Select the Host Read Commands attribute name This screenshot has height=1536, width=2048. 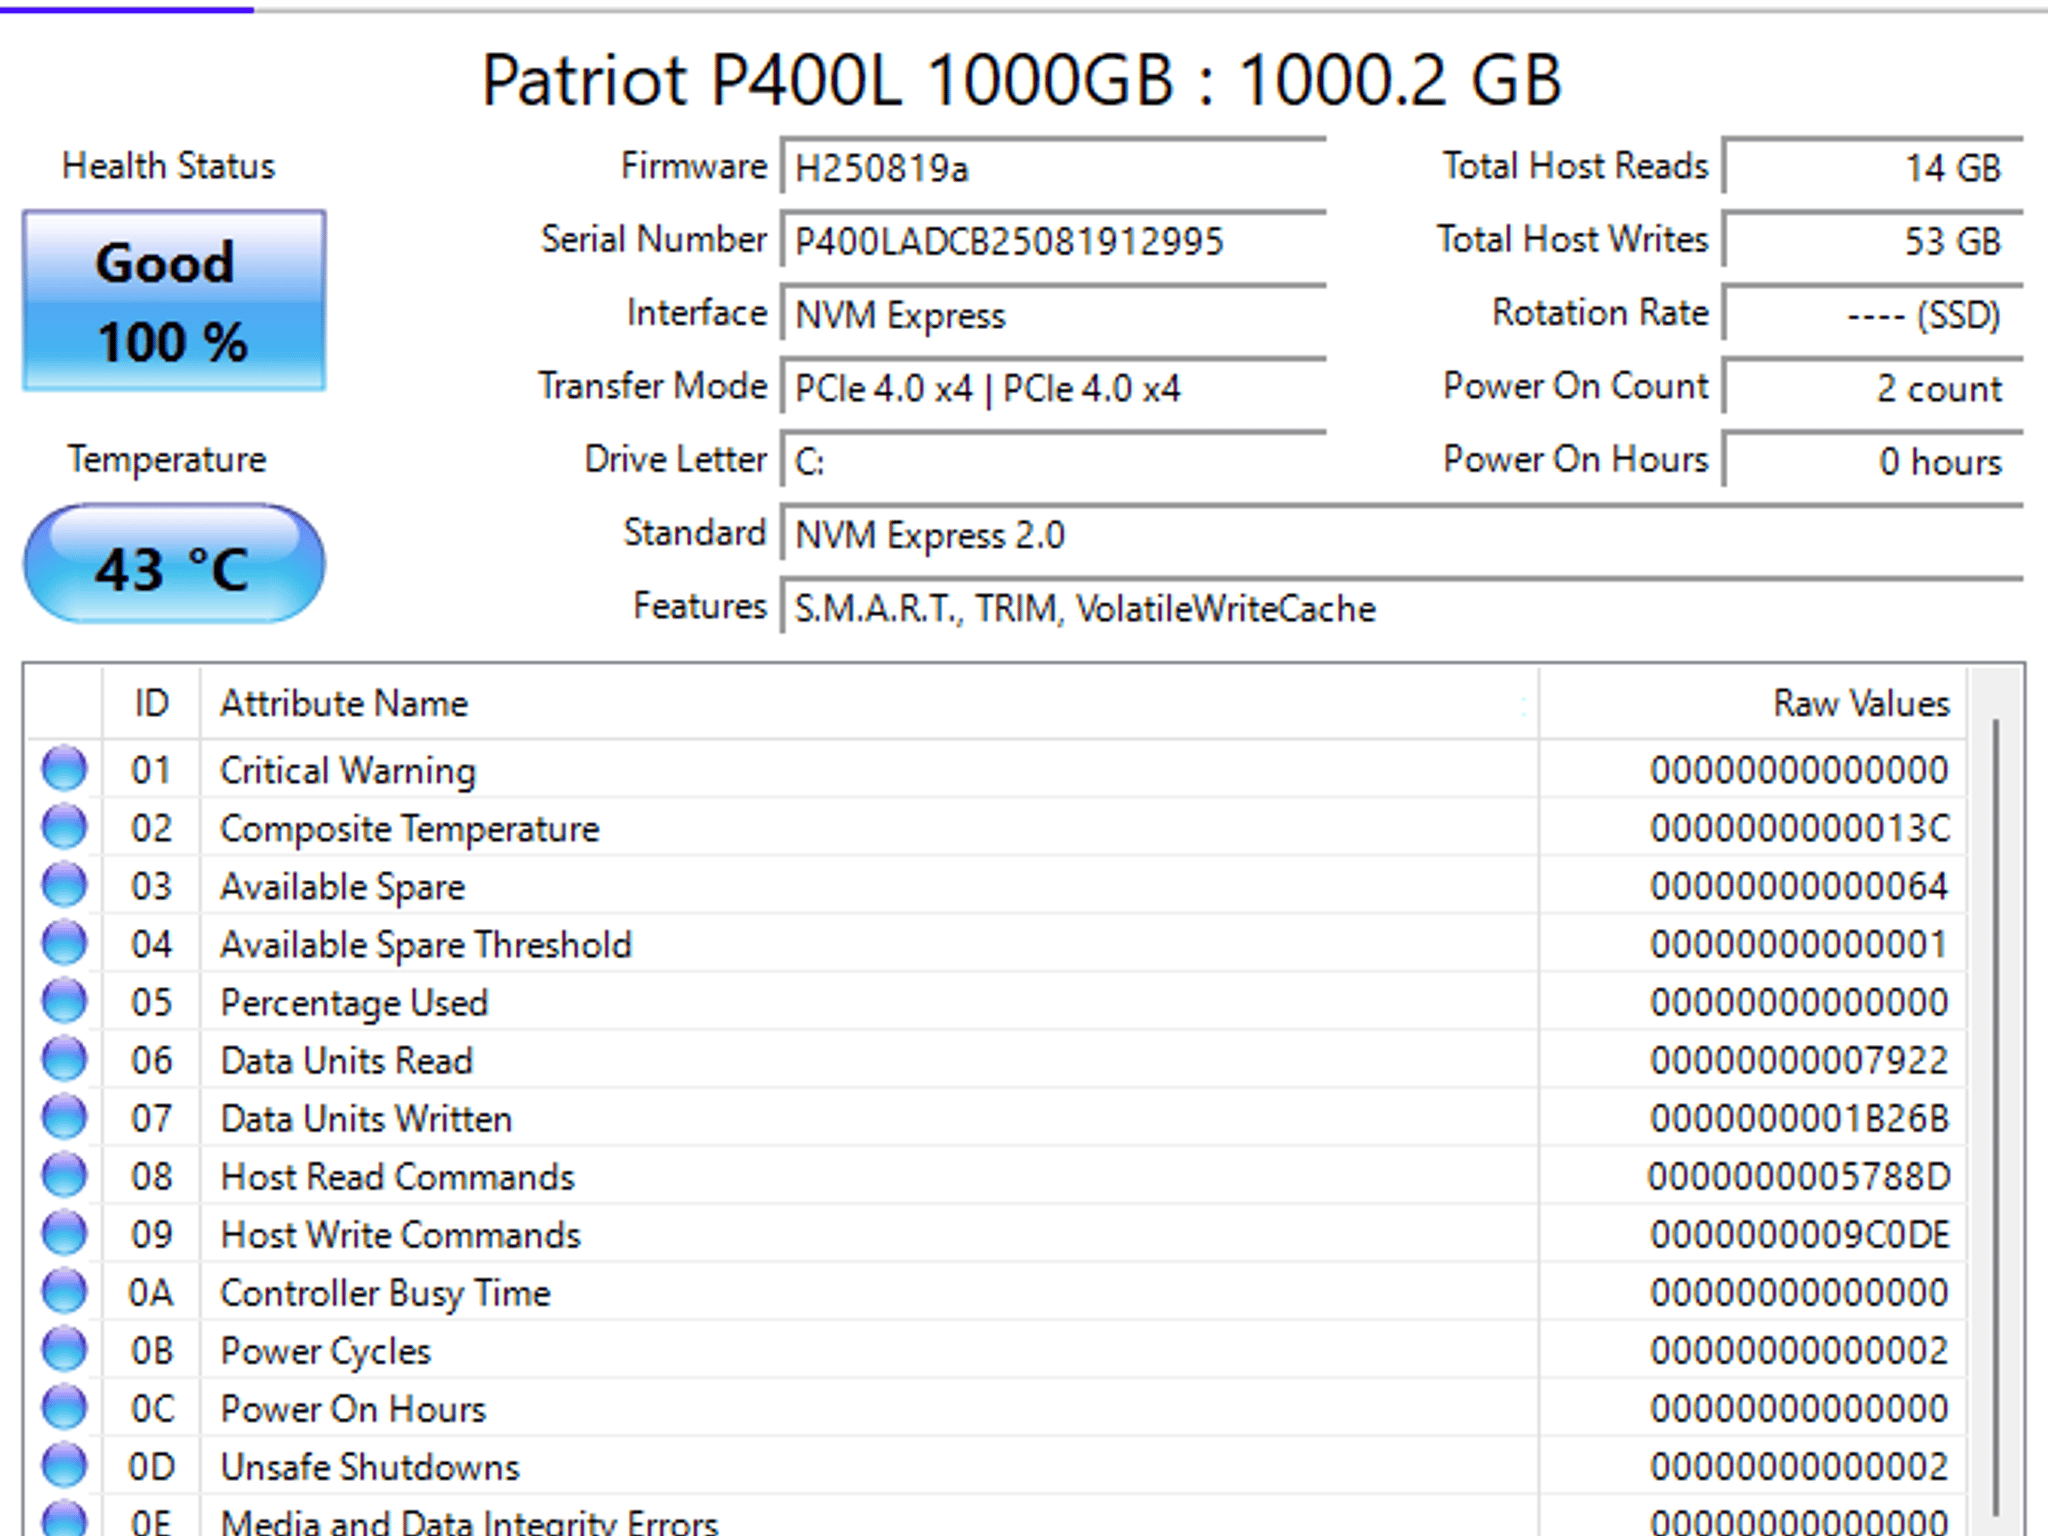[398, 1176]
